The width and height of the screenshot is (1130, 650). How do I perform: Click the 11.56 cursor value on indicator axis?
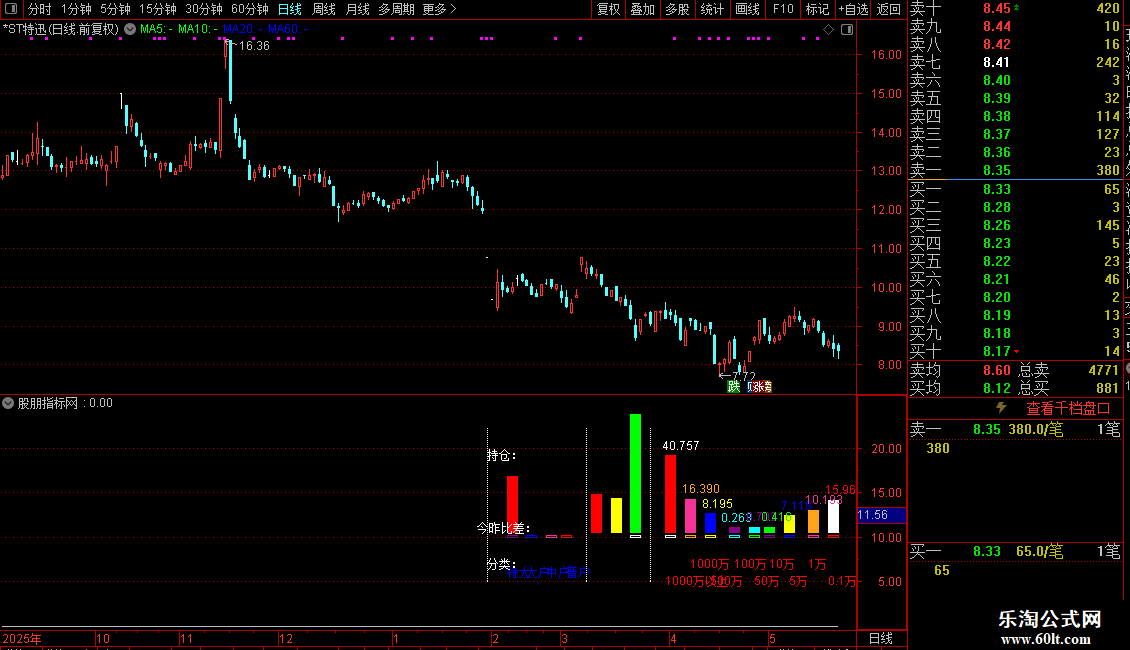[873, 515]
